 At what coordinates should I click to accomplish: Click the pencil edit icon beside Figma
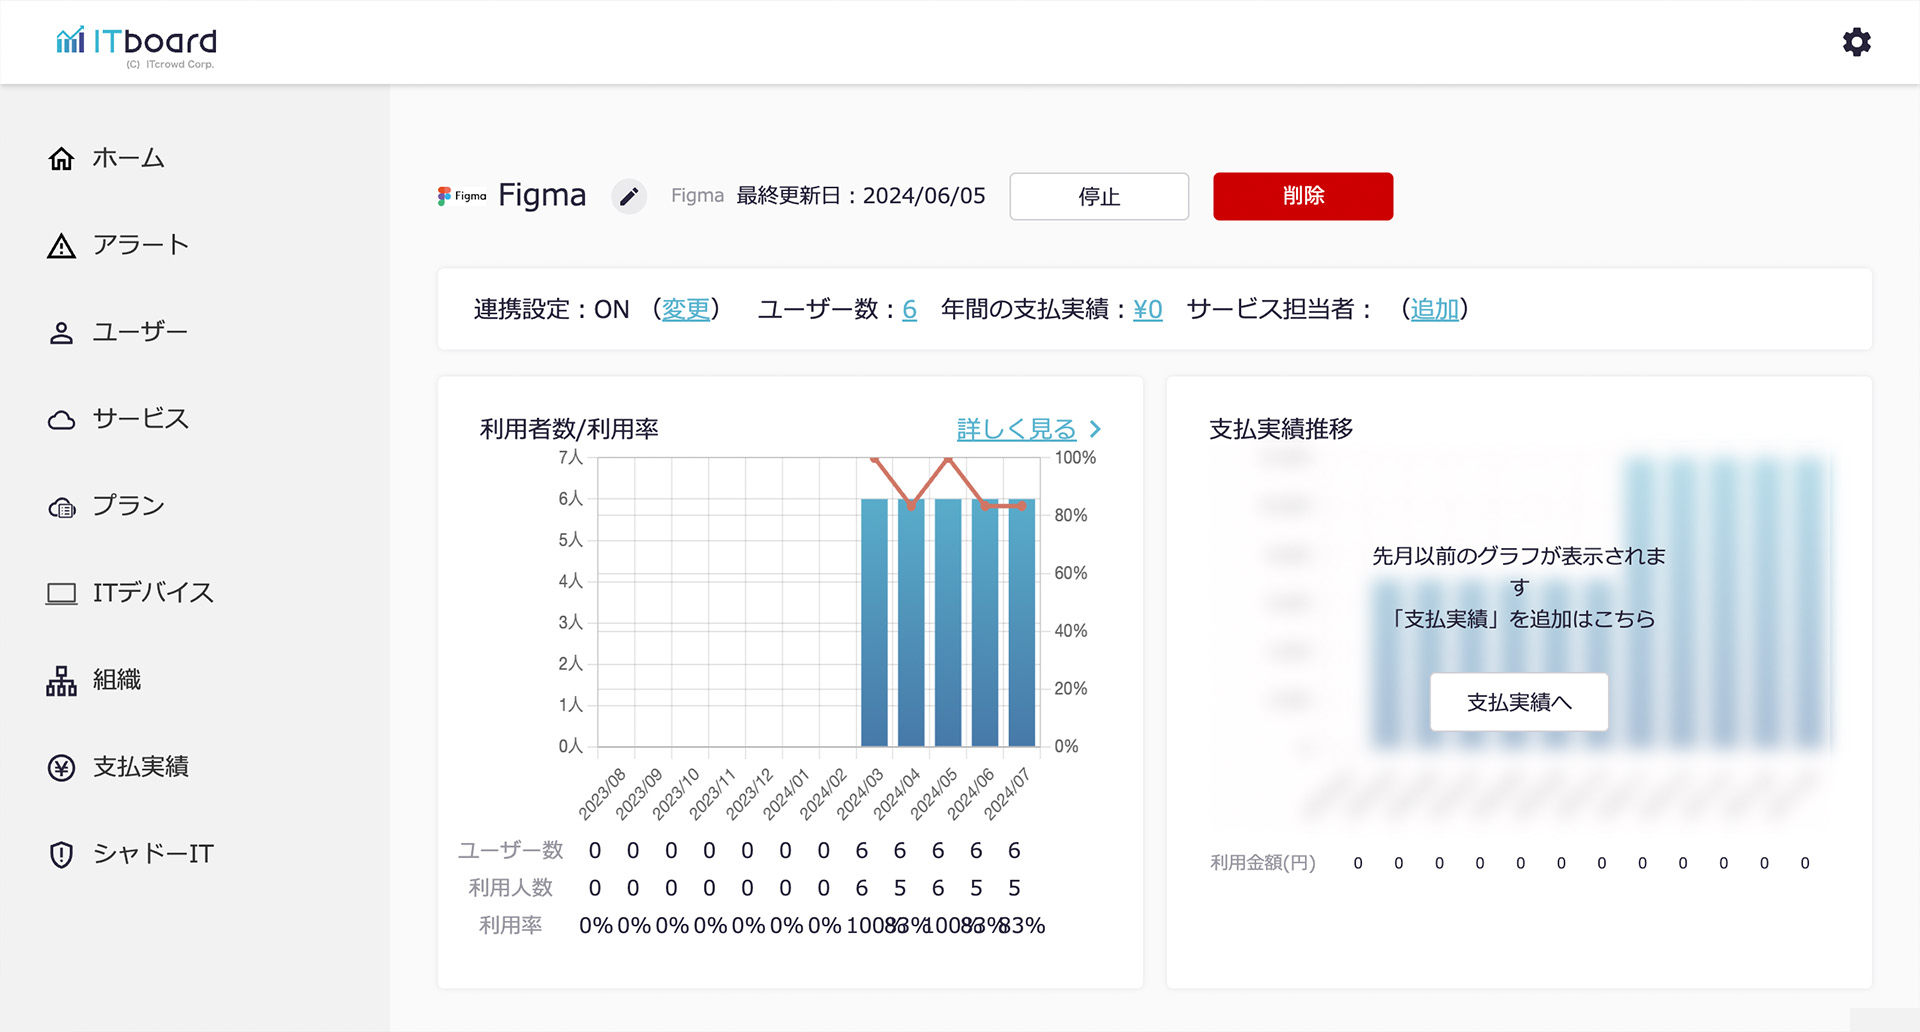629,196
